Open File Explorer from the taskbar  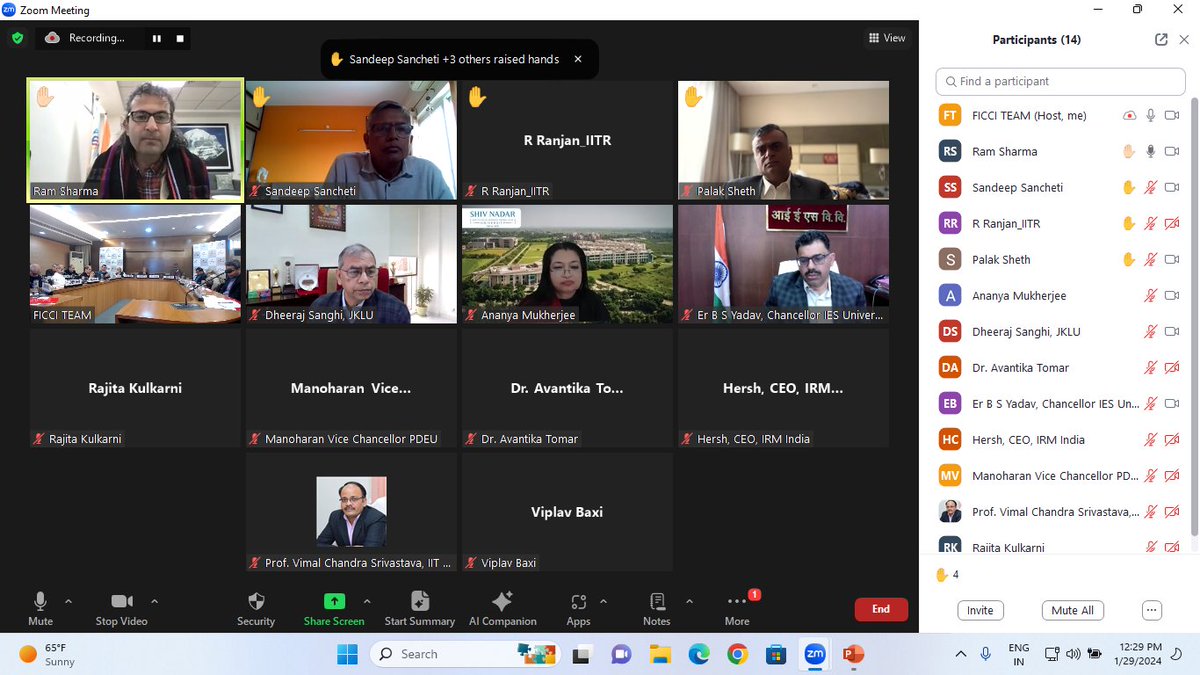(x=660, y=654)
